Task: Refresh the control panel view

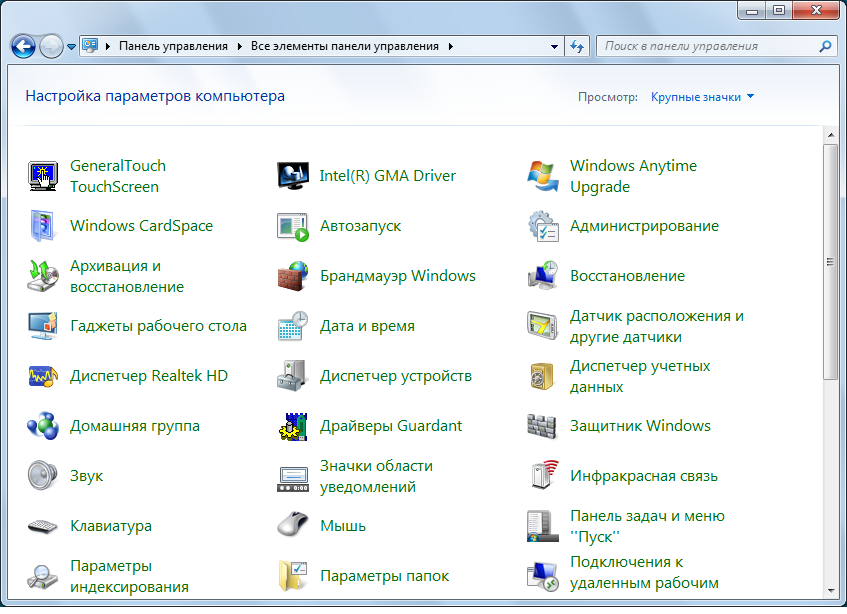Action: coord(577,46)
